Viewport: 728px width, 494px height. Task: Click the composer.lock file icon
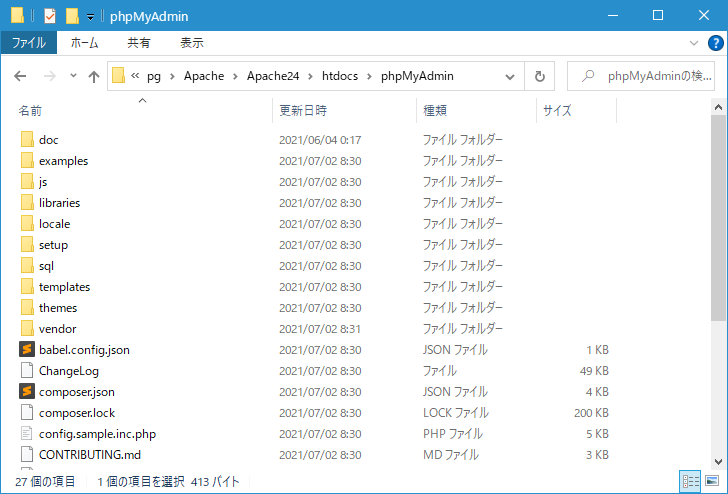pyautogui.click(x=27, y=412)
